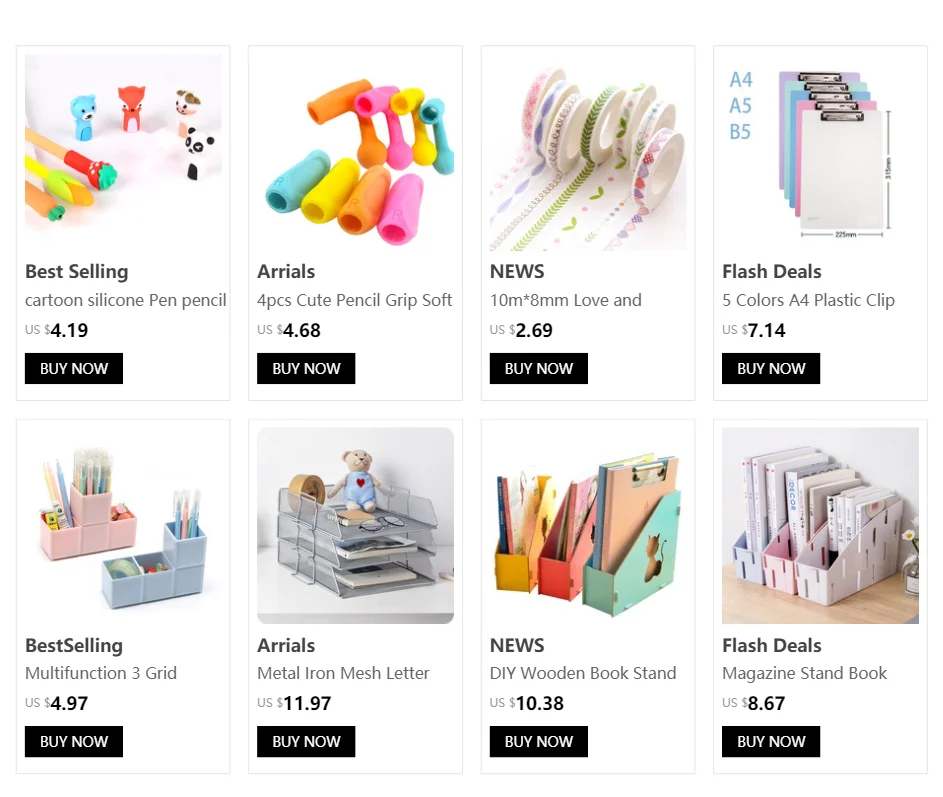Viewport: 943px width, 797px height.
Task: View the washi tape rolls product image
Action: tap(588, 152)
